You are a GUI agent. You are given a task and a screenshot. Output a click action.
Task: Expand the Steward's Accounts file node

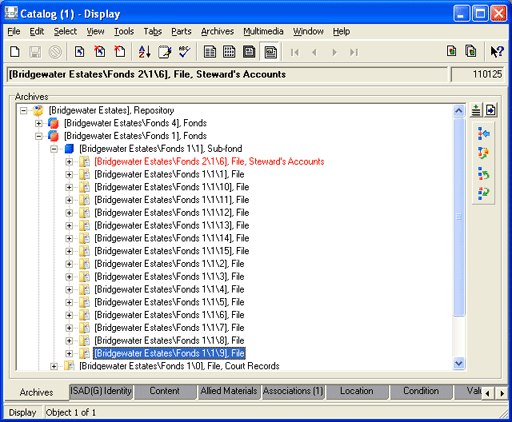(69, 162)
